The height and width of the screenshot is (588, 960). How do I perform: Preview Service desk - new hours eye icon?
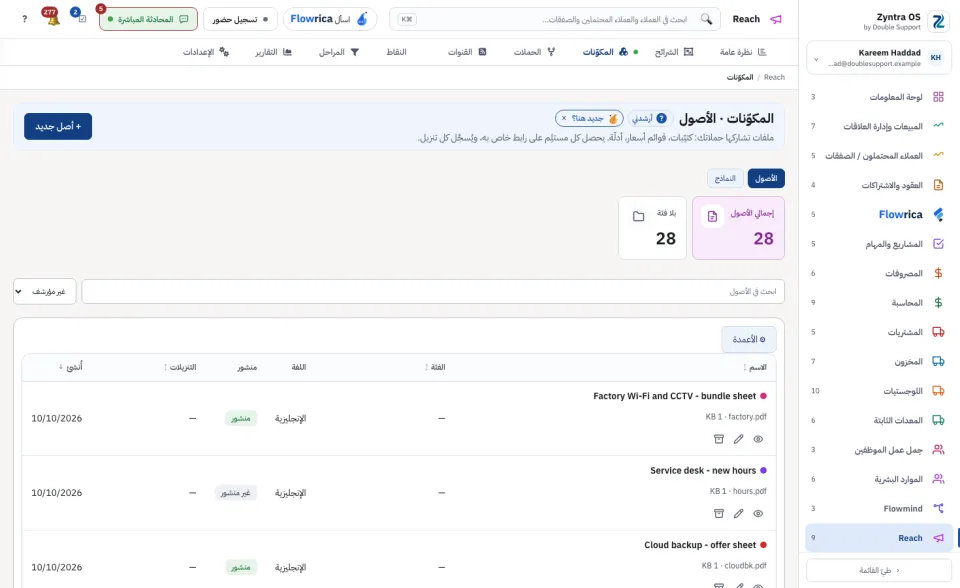click(x=758, y=514)
